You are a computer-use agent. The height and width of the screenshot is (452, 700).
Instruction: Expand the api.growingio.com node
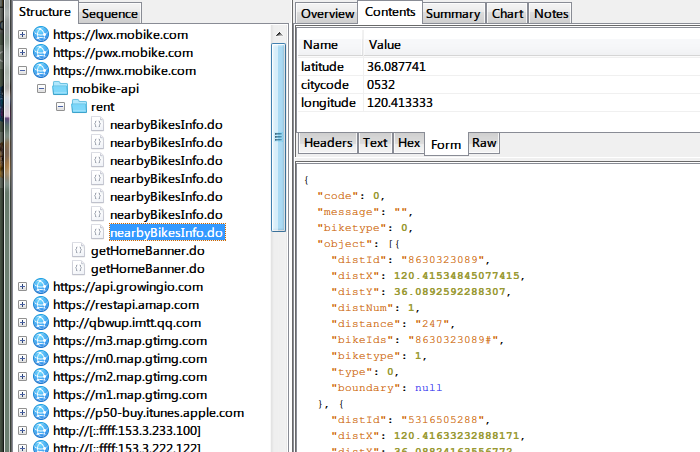[22, 287]
